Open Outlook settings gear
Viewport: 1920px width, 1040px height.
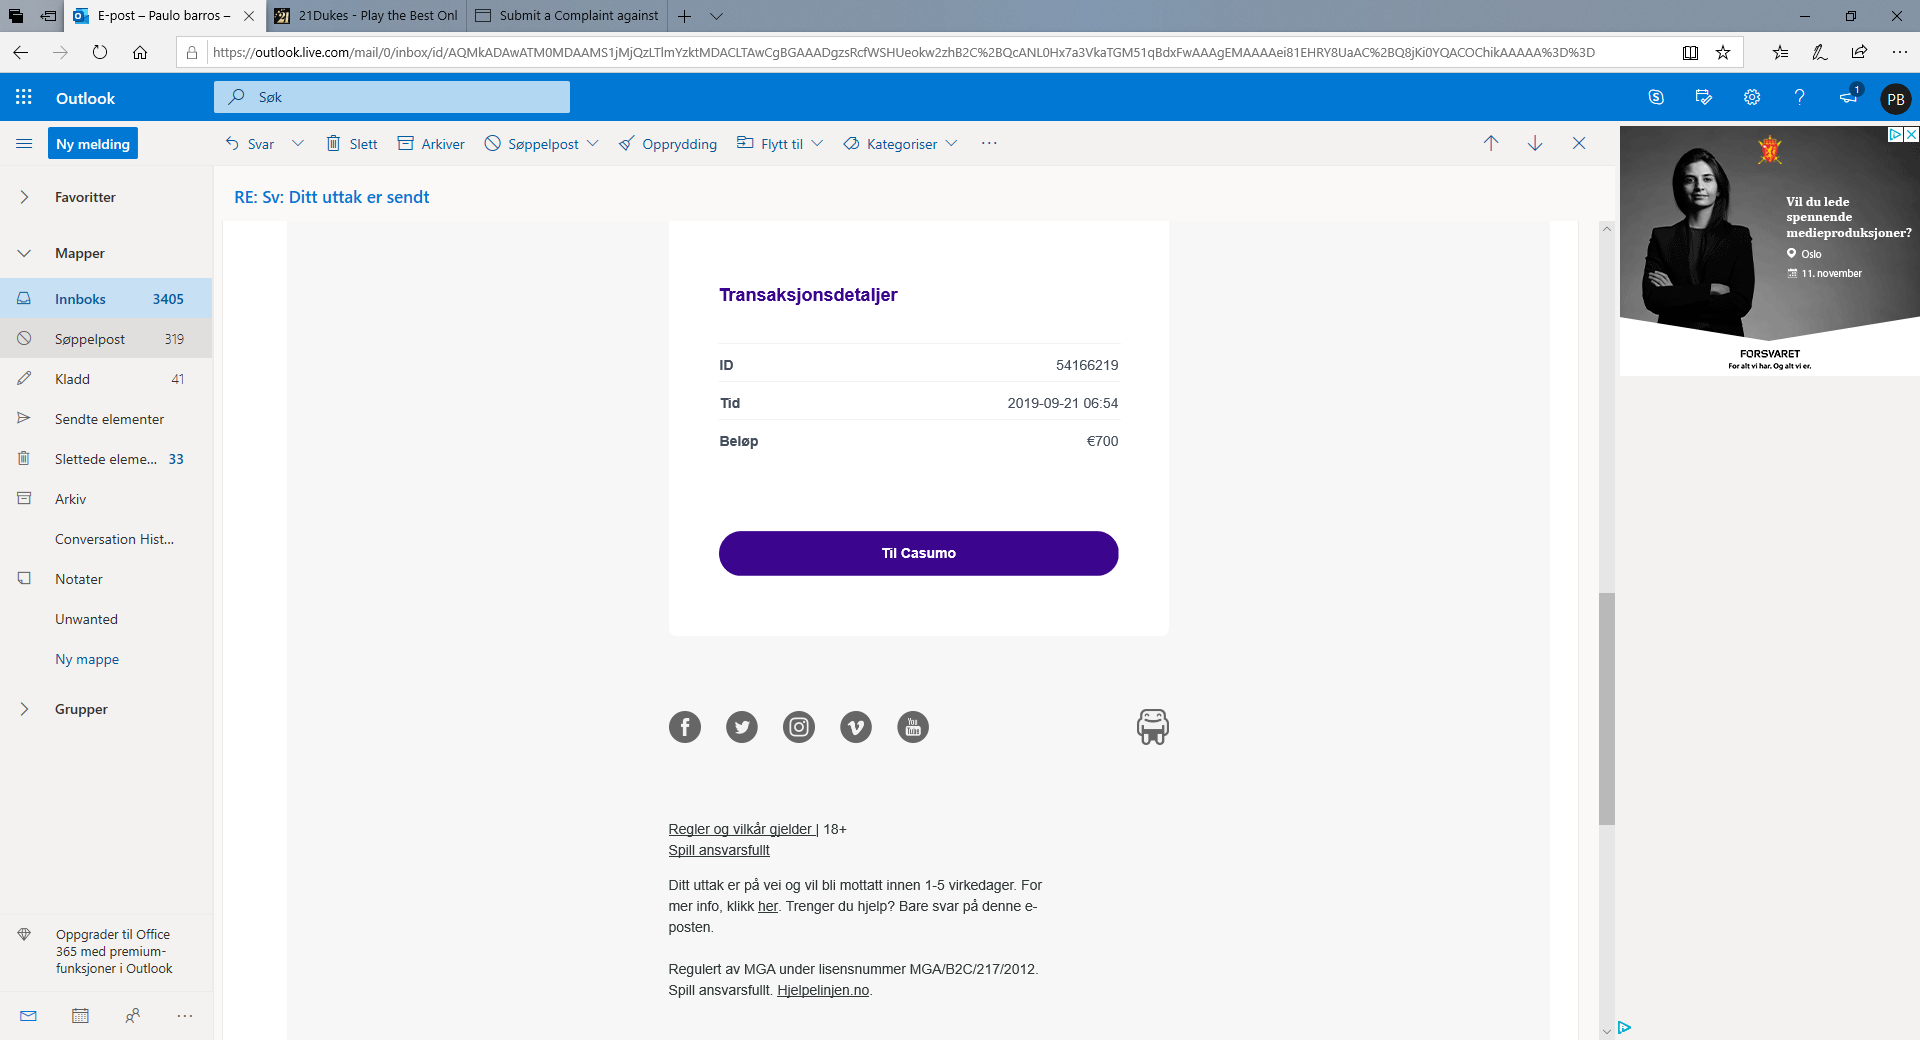point(1752,97)
